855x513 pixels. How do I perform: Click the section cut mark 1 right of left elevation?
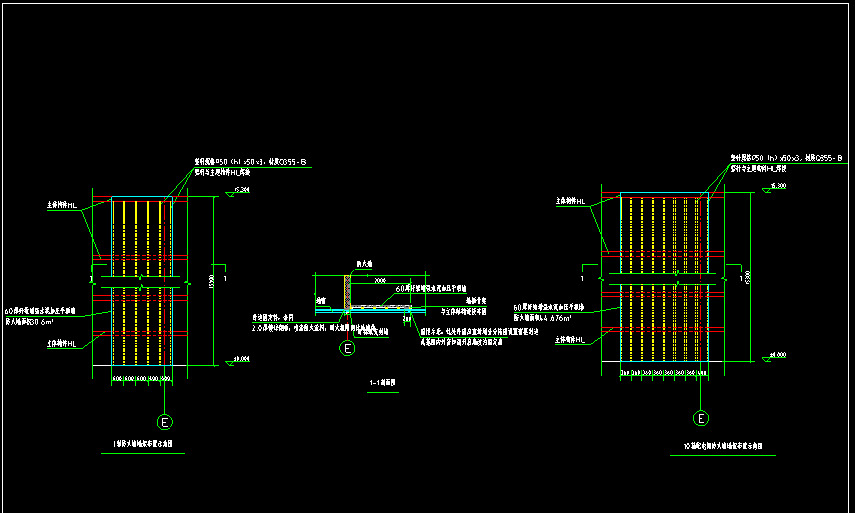tap(224, 279)
